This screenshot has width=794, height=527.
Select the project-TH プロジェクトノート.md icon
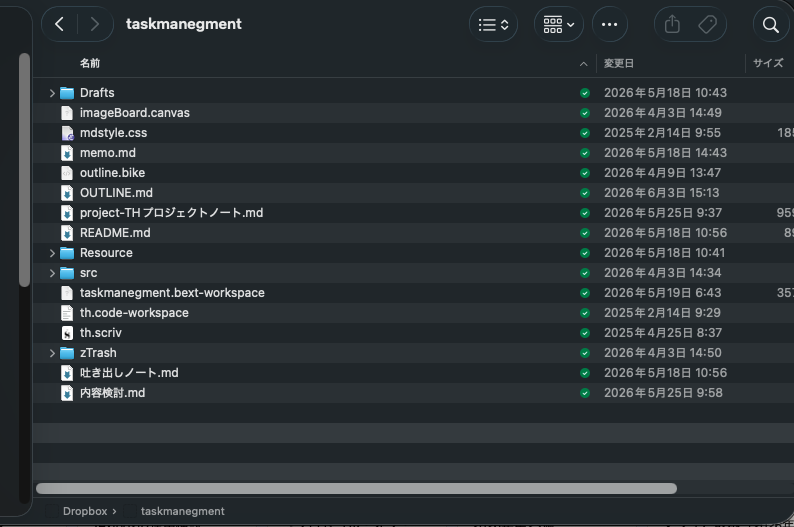coord(67,213)
